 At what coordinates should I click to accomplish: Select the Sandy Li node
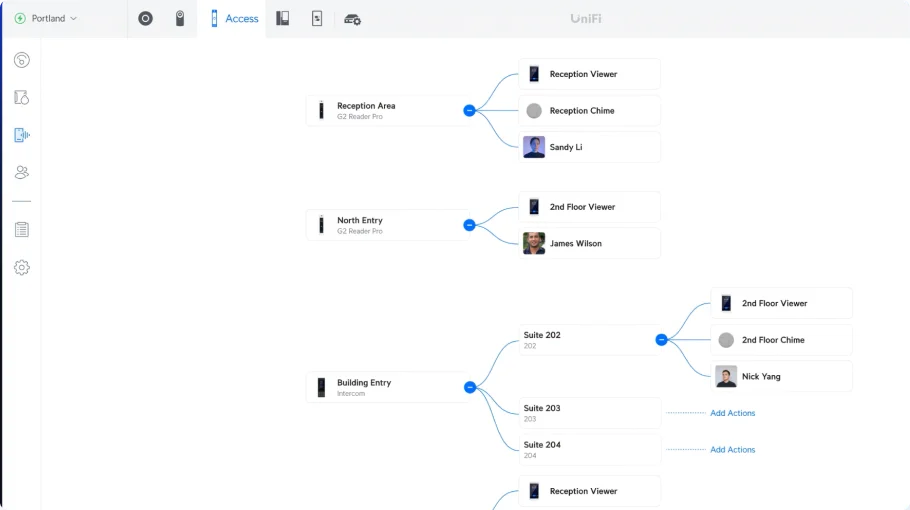coord(589,147)
